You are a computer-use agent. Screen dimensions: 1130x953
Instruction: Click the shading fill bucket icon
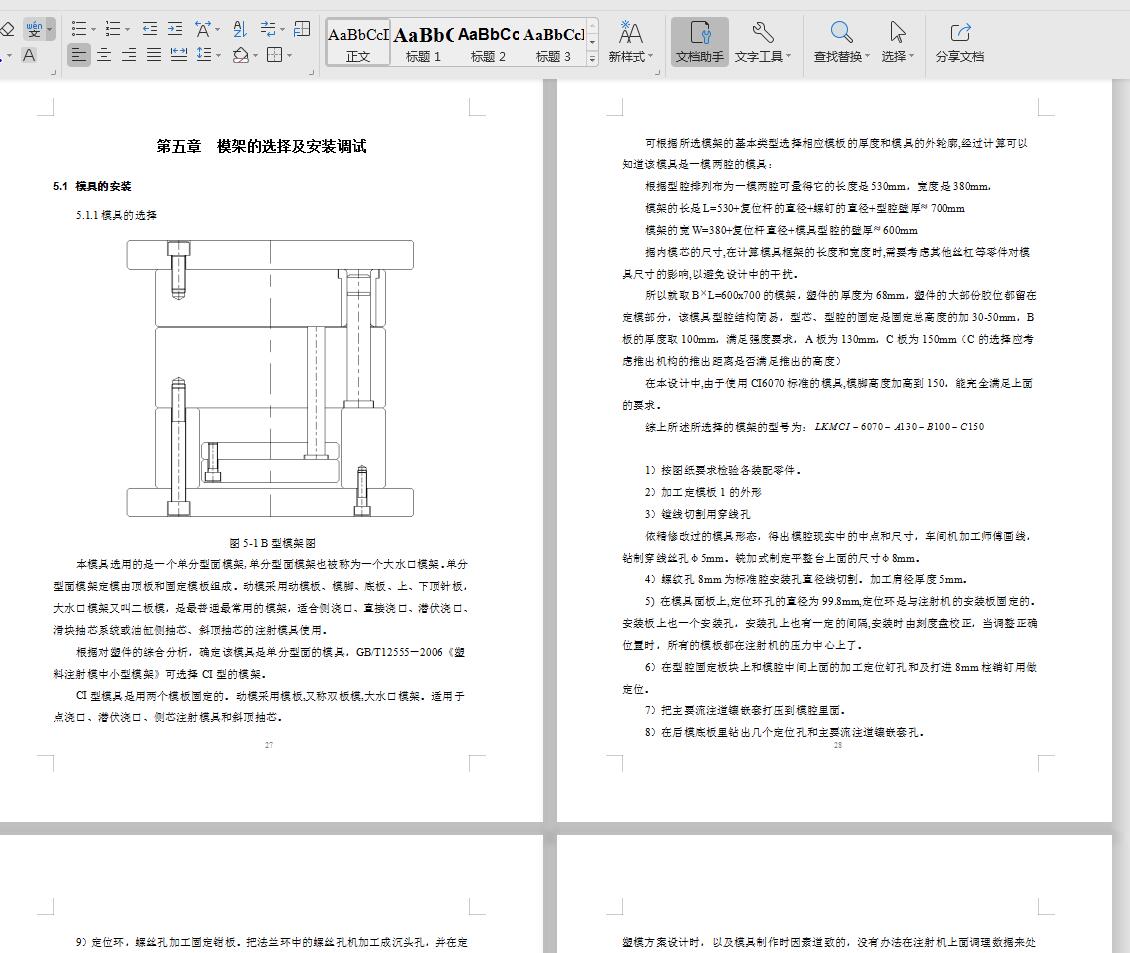(241, 55)
